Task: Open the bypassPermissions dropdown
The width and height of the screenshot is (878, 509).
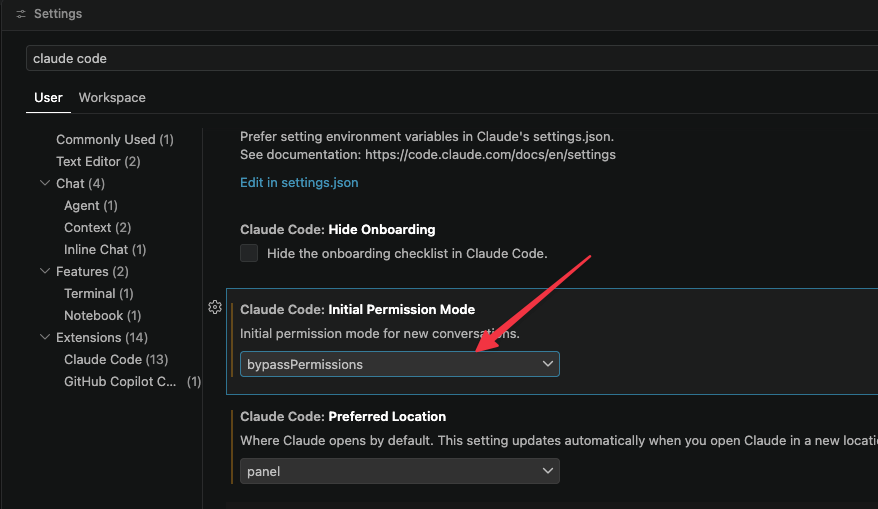Action: pos(400,364)
